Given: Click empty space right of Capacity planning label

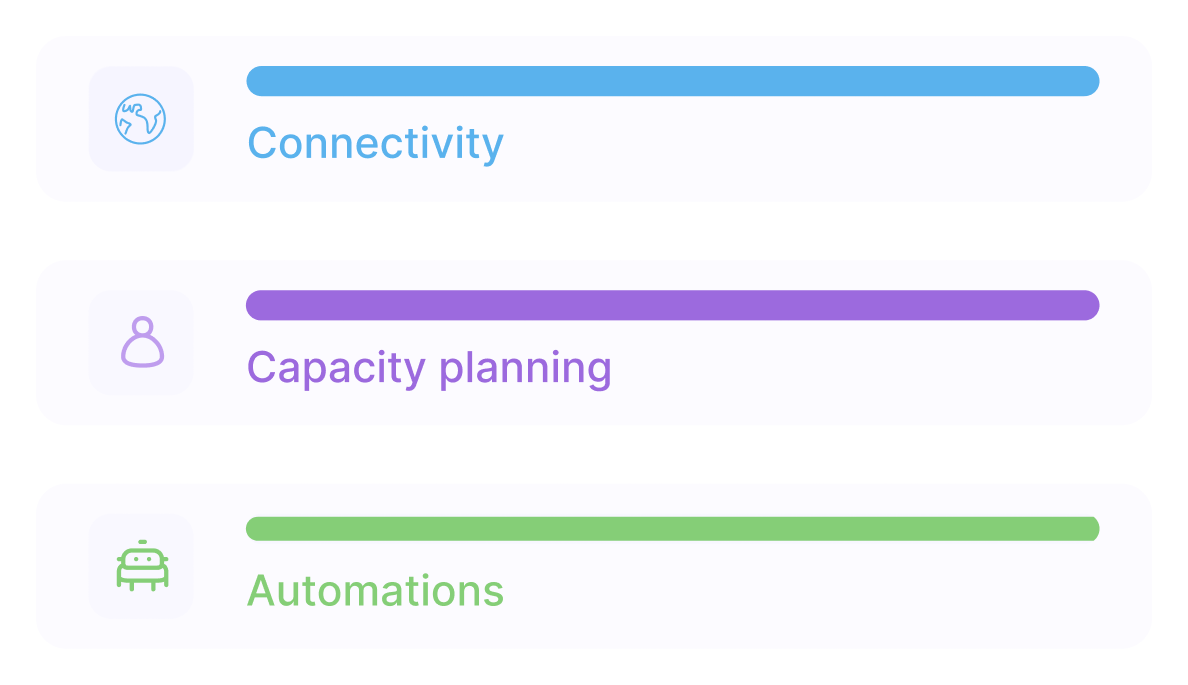Looking at the screenshot, I should 850,369.
